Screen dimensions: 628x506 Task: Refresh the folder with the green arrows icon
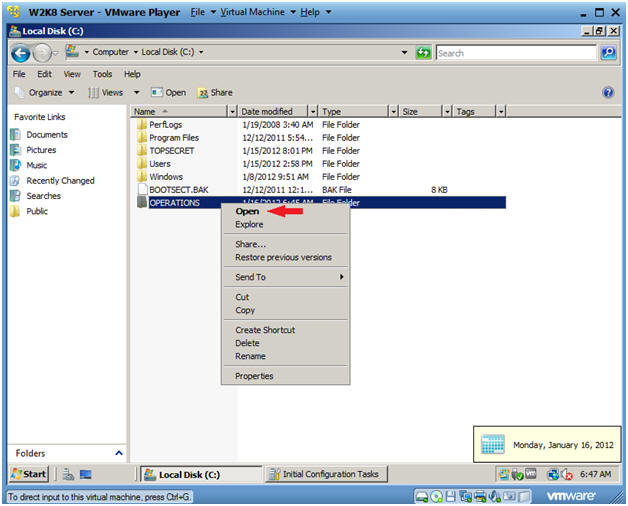point(423,52)
